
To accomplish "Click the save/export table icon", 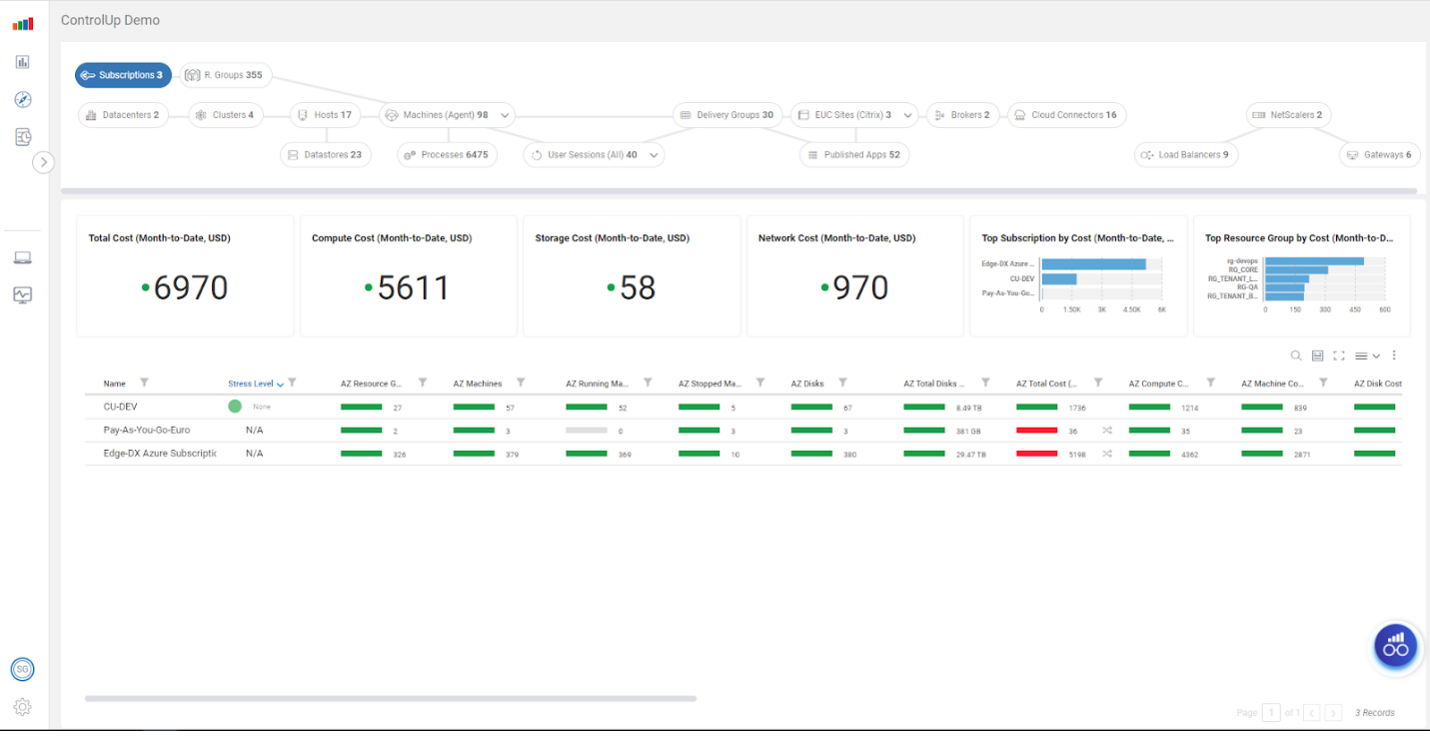I will [1317, 356].
